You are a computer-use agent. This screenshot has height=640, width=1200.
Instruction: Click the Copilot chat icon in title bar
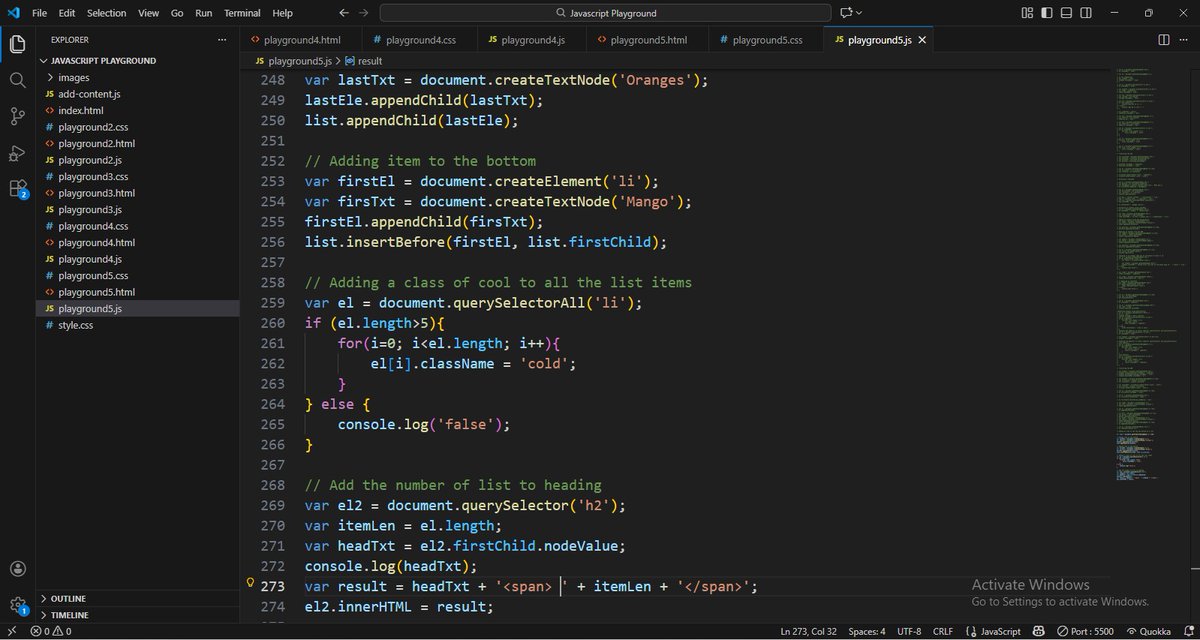[846, 13]
